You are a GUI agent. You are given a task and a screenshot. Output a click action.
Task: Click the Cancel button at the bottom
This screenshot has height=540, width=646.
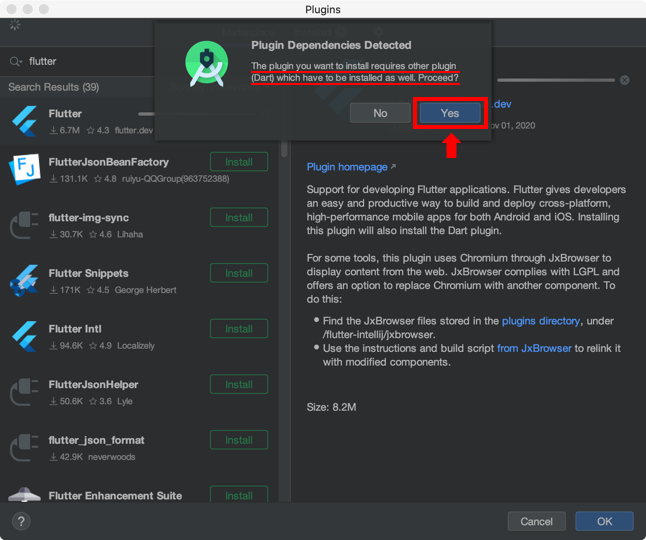point(536,521)
